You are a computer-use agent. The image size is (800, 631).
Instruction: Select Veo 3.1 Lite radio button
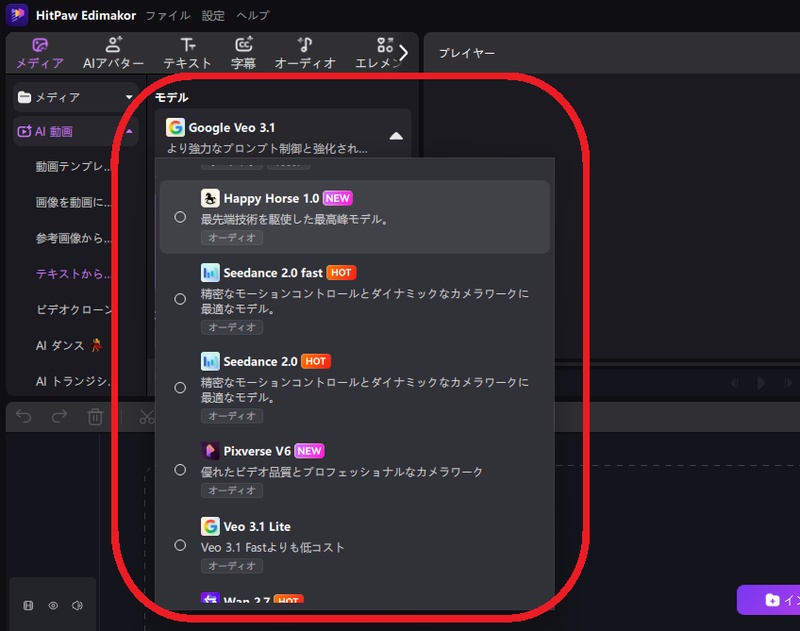point(180,545)
